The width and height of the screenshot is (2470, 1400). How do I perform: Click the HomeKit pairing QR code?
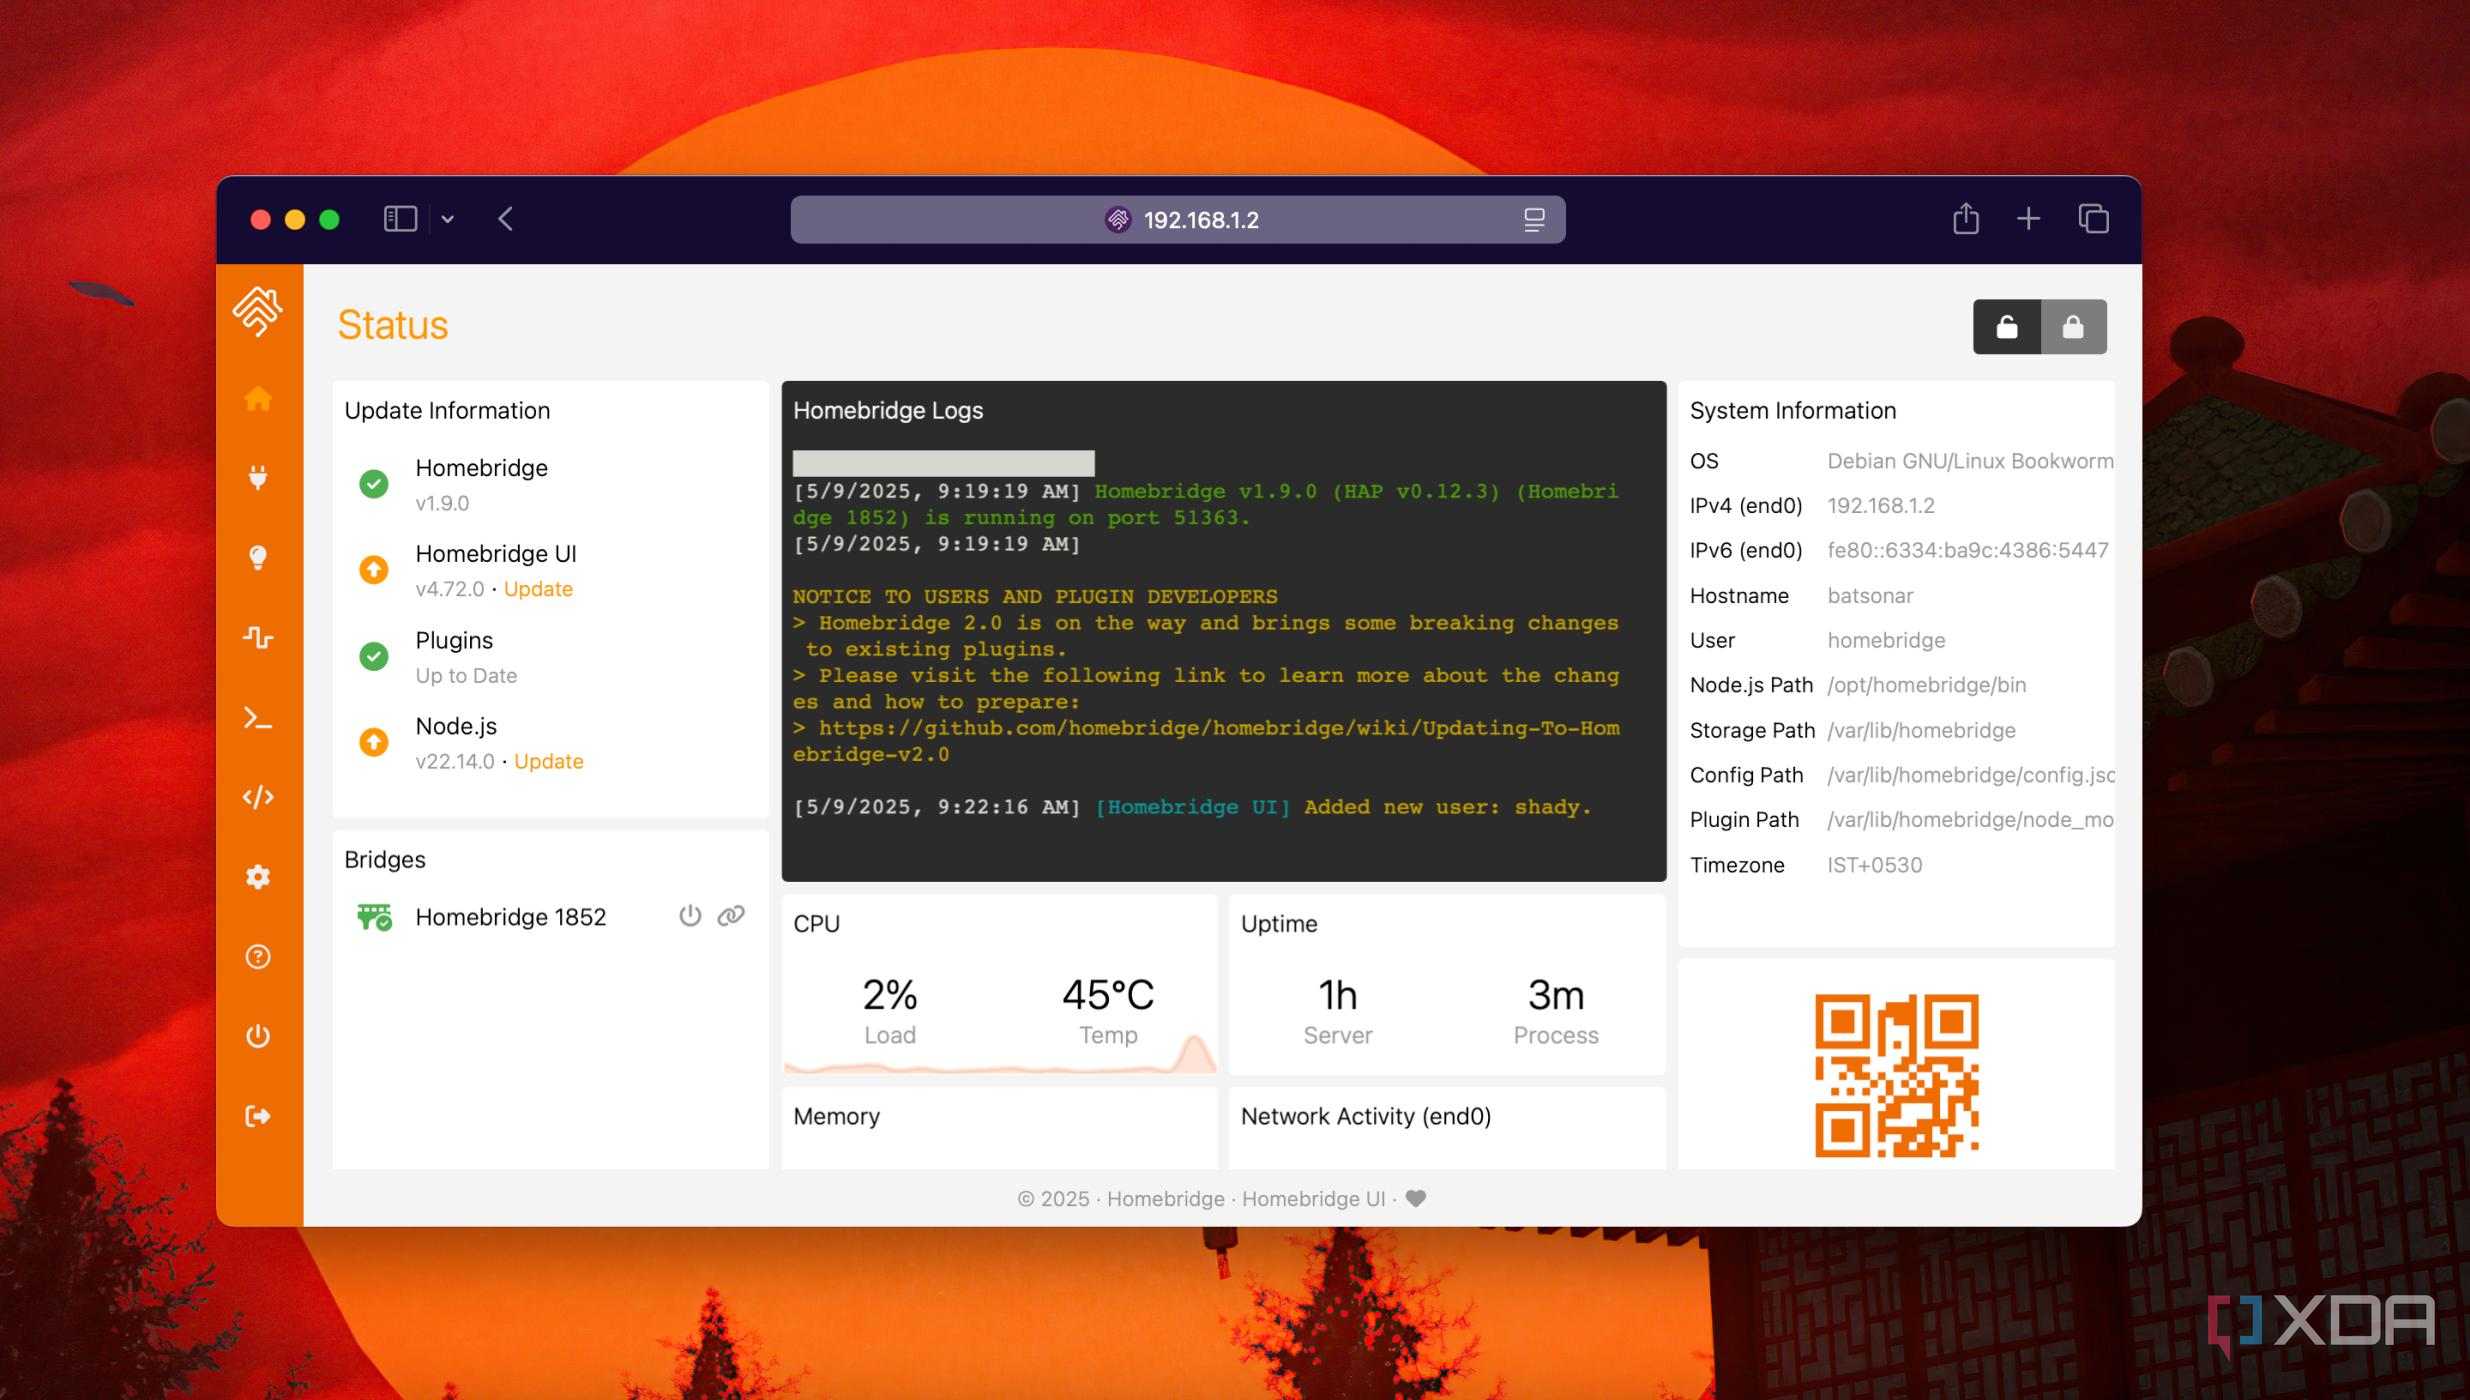1897,1076
